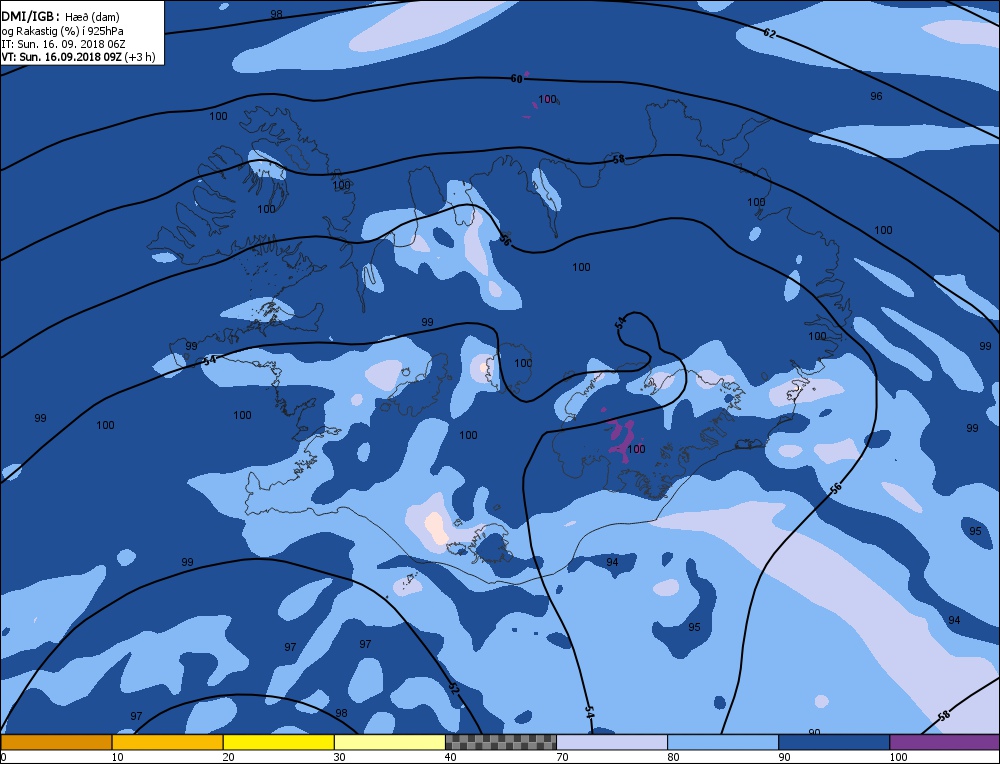Click the dark blue 90–100 legend swatch
This screenshot has height=764, width=1000.
834,742
